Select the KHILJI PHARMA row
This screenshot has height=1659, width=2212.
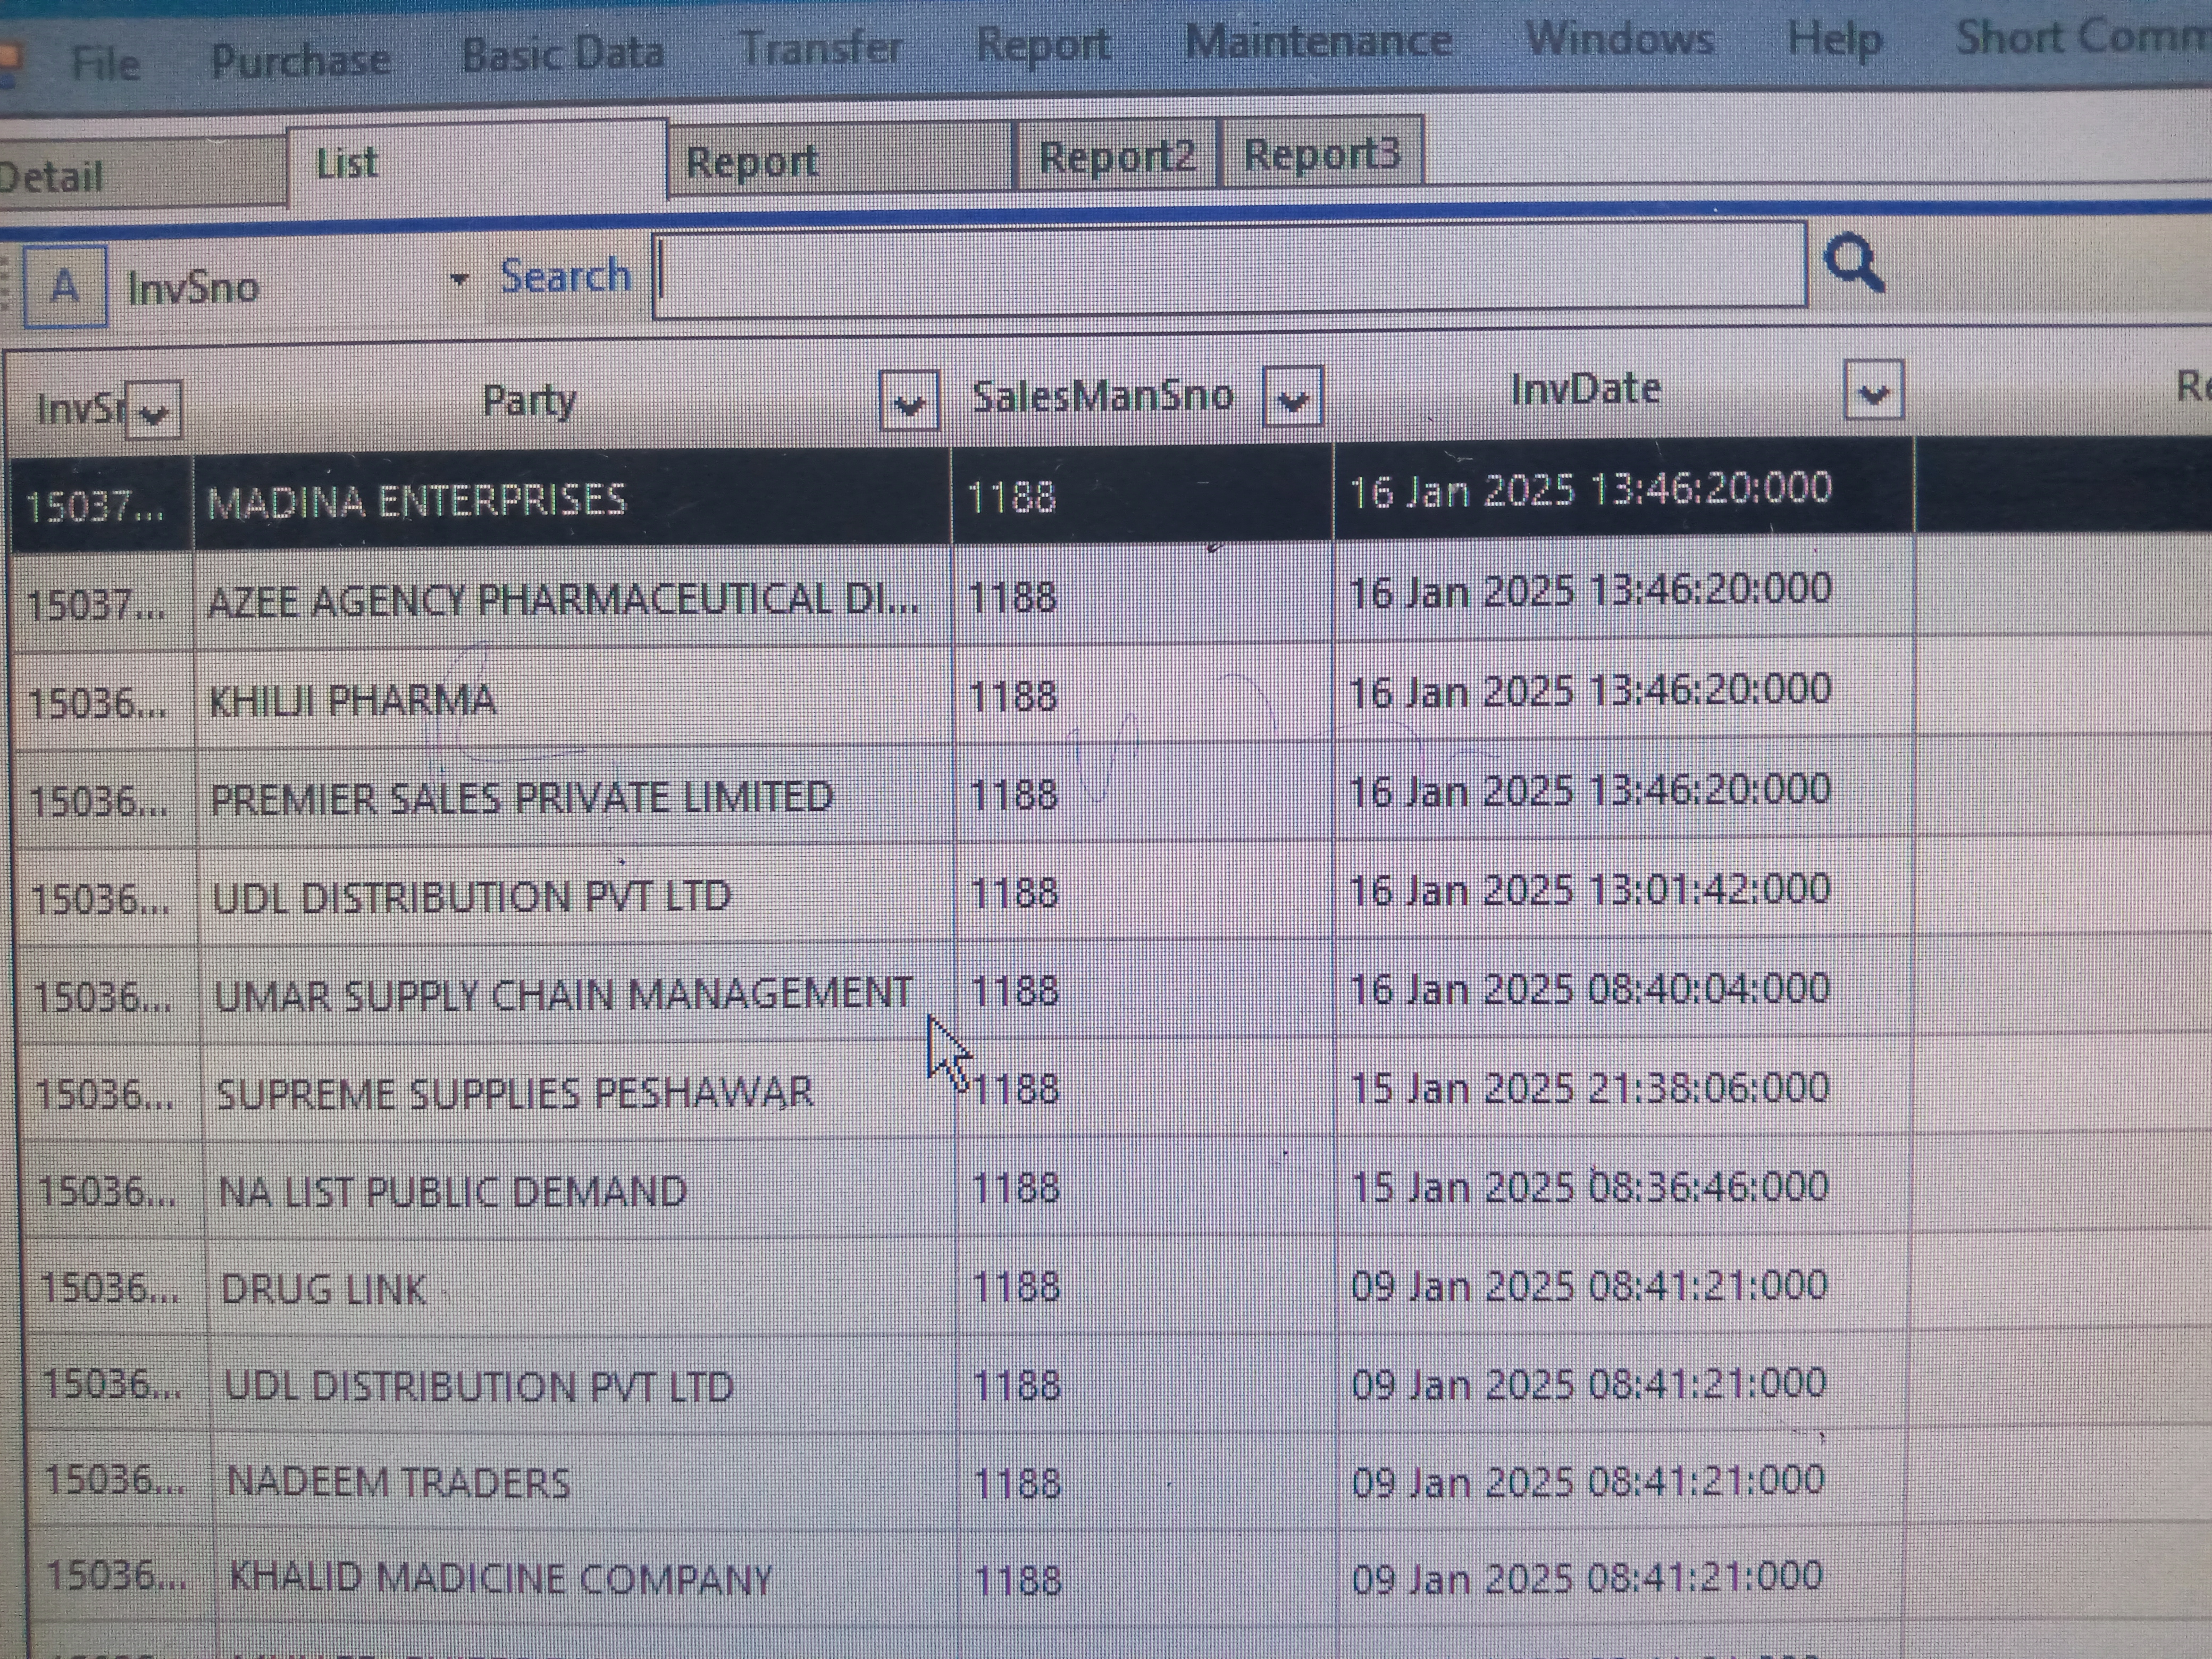tap(352, 699)
